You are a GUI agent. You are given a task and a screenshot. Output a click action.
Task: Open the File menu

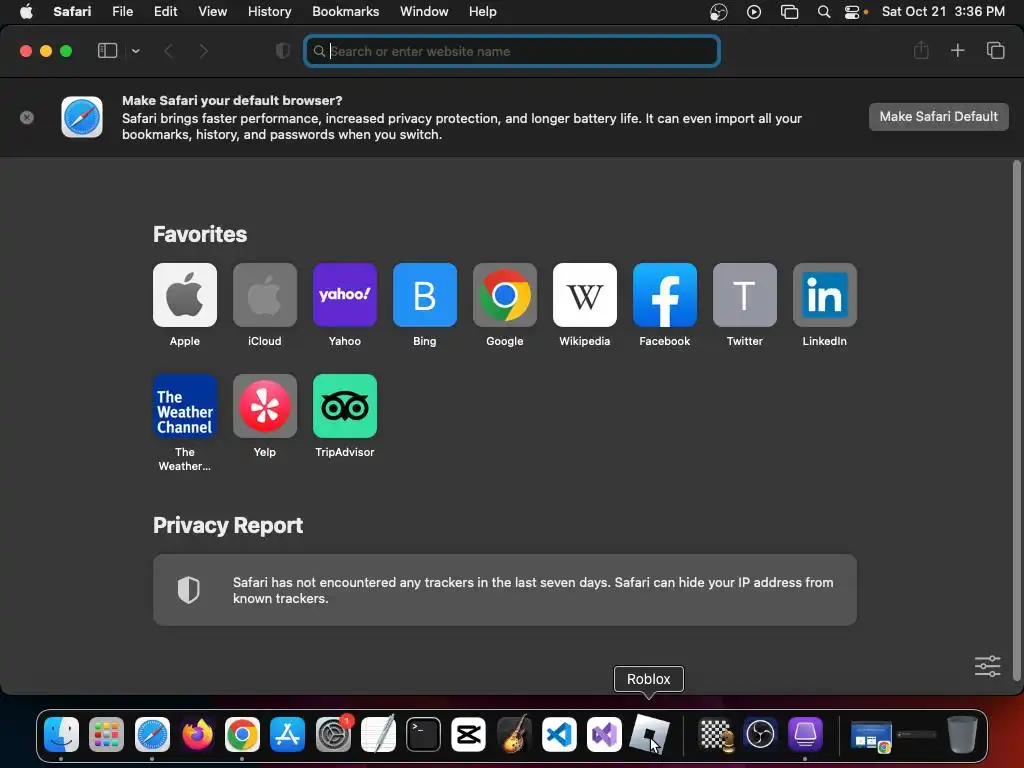122,12
